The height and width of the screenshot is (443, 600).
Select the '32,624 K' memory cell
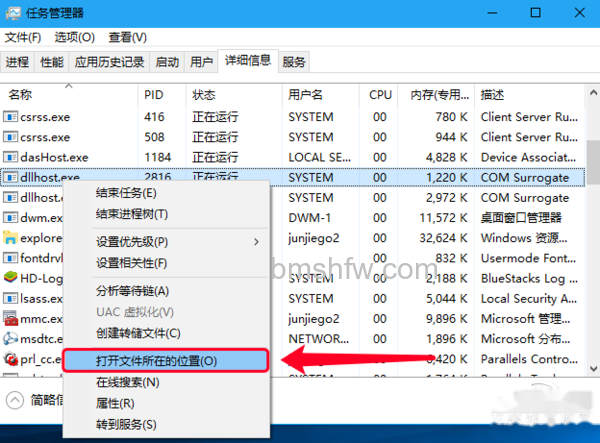[x=443, y=238]
